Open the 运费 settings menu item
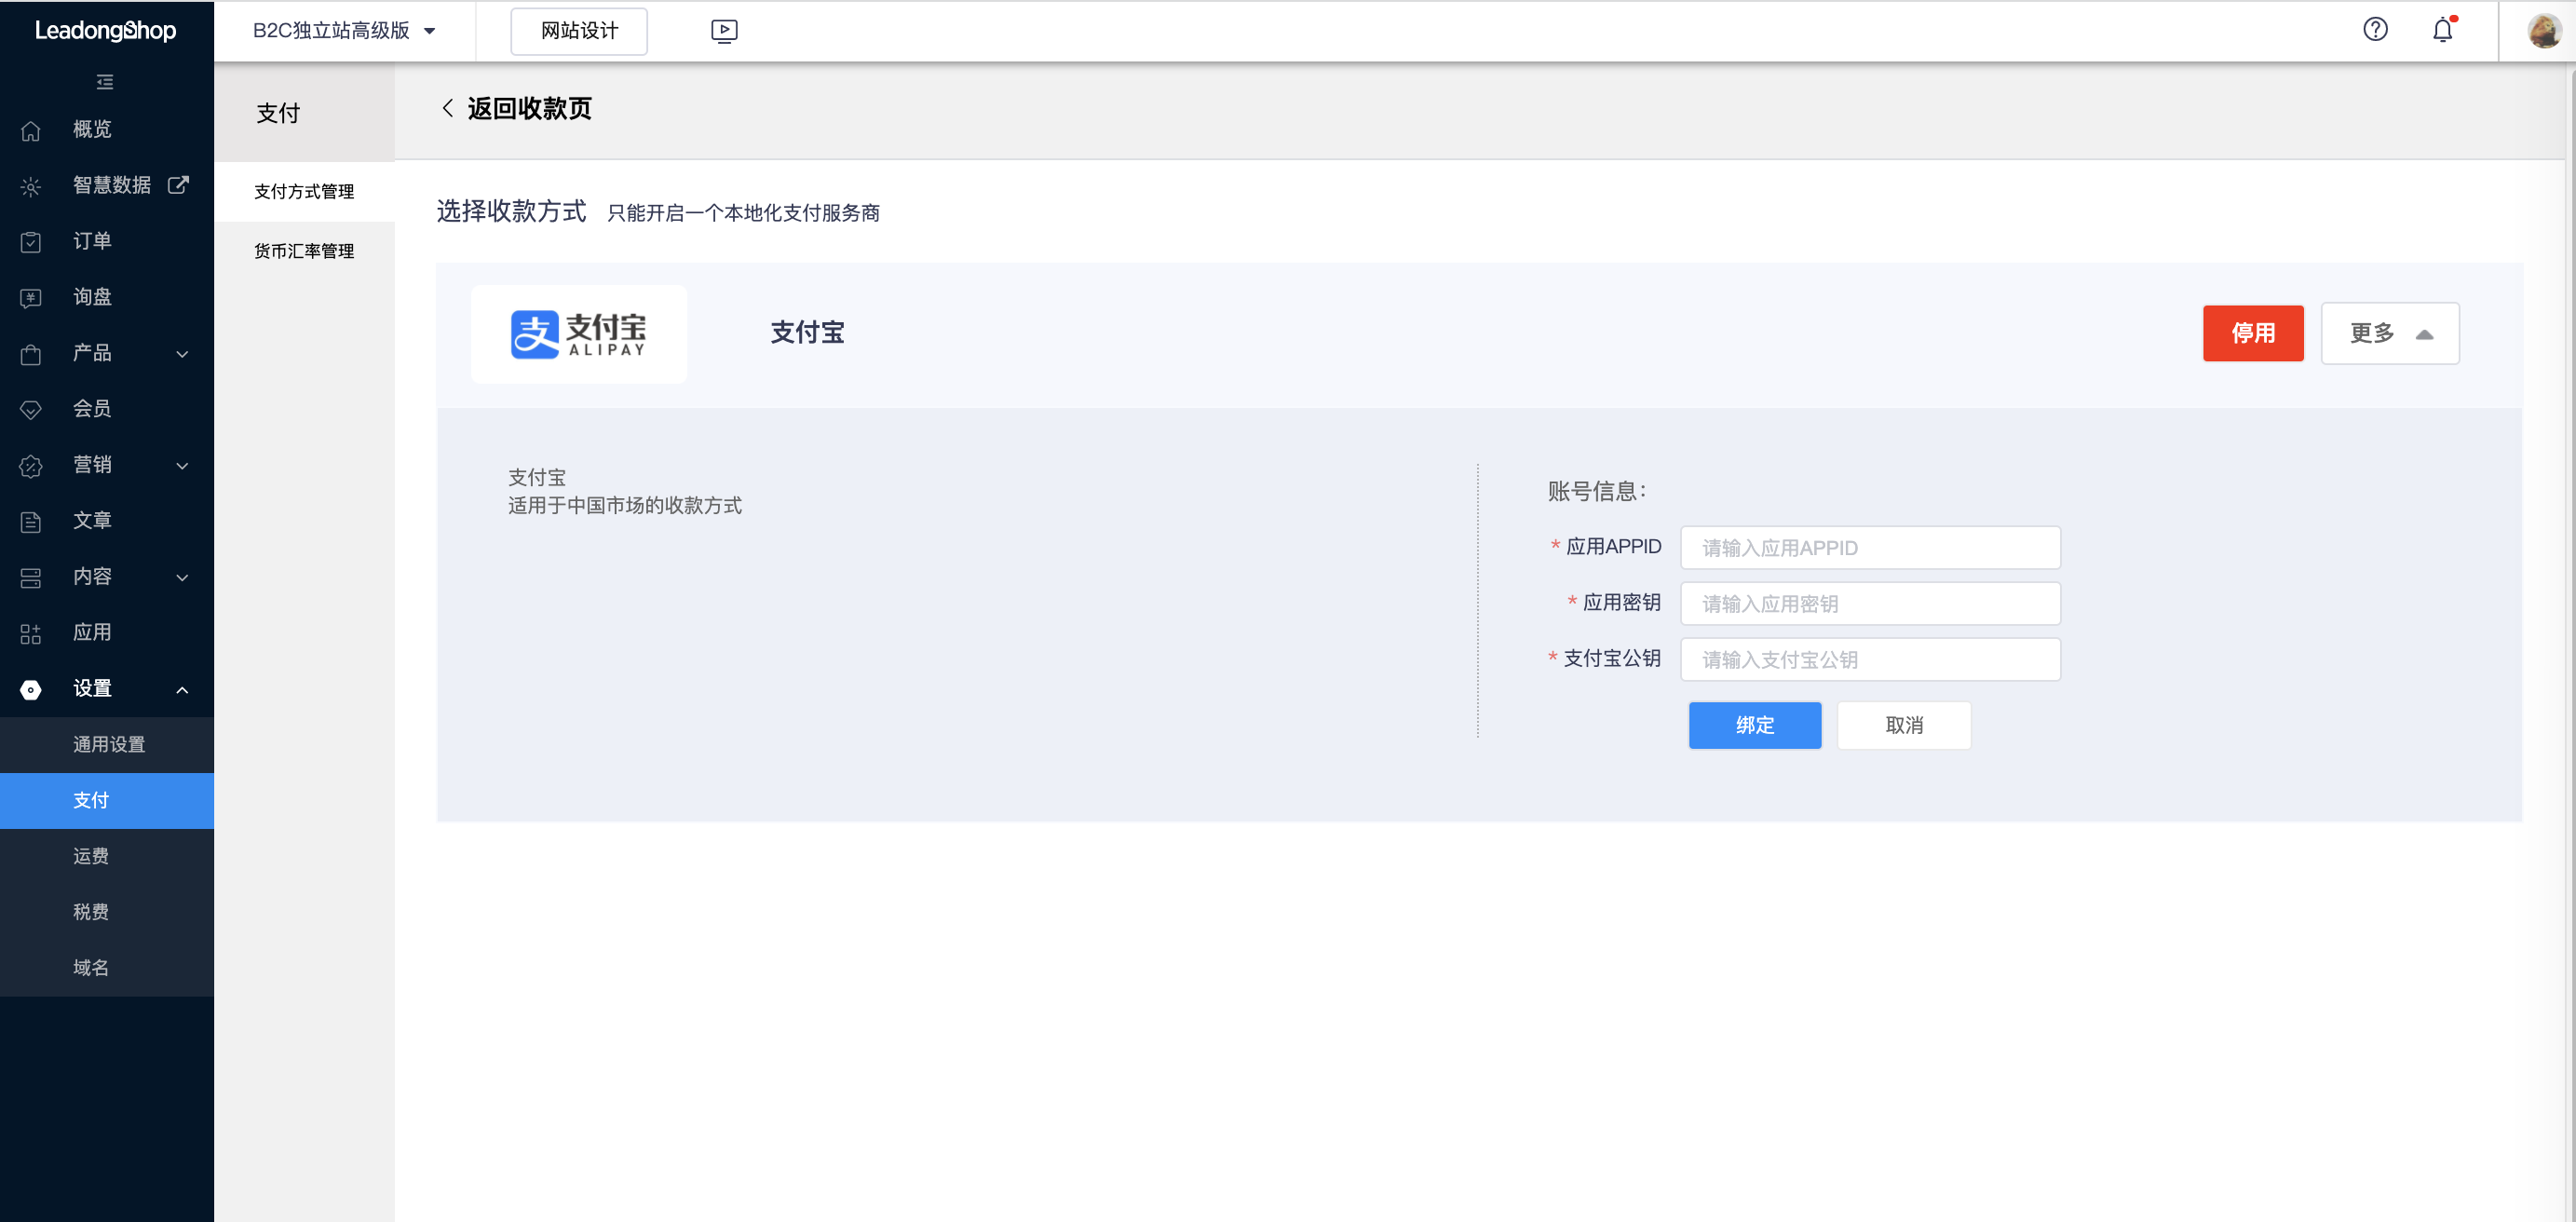Viewport: 2576px width, 1222px height. 91,856
